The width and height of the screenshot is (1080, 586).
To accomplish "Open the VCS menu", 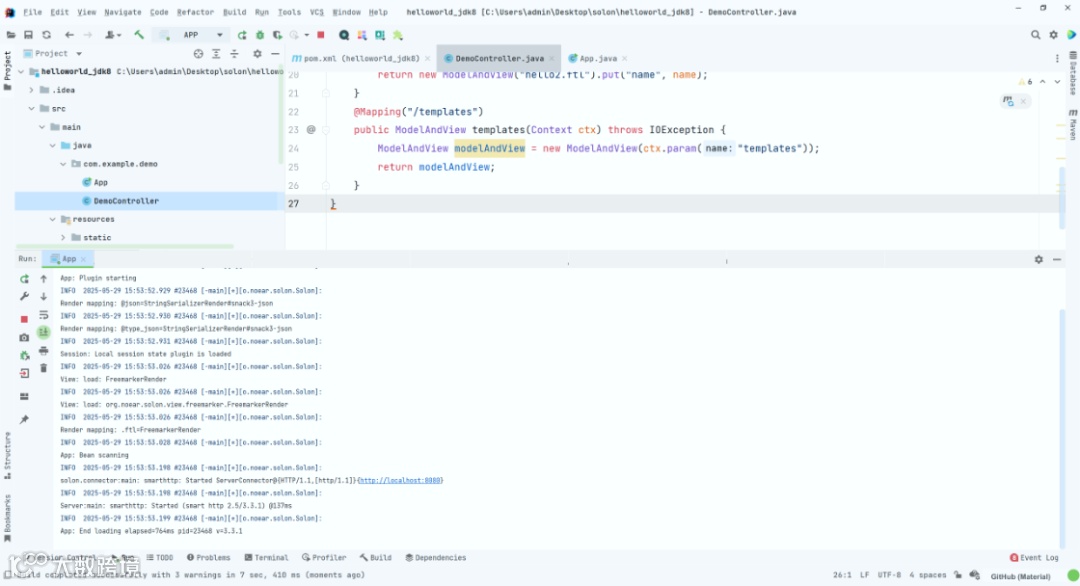I will pos(316,12).
